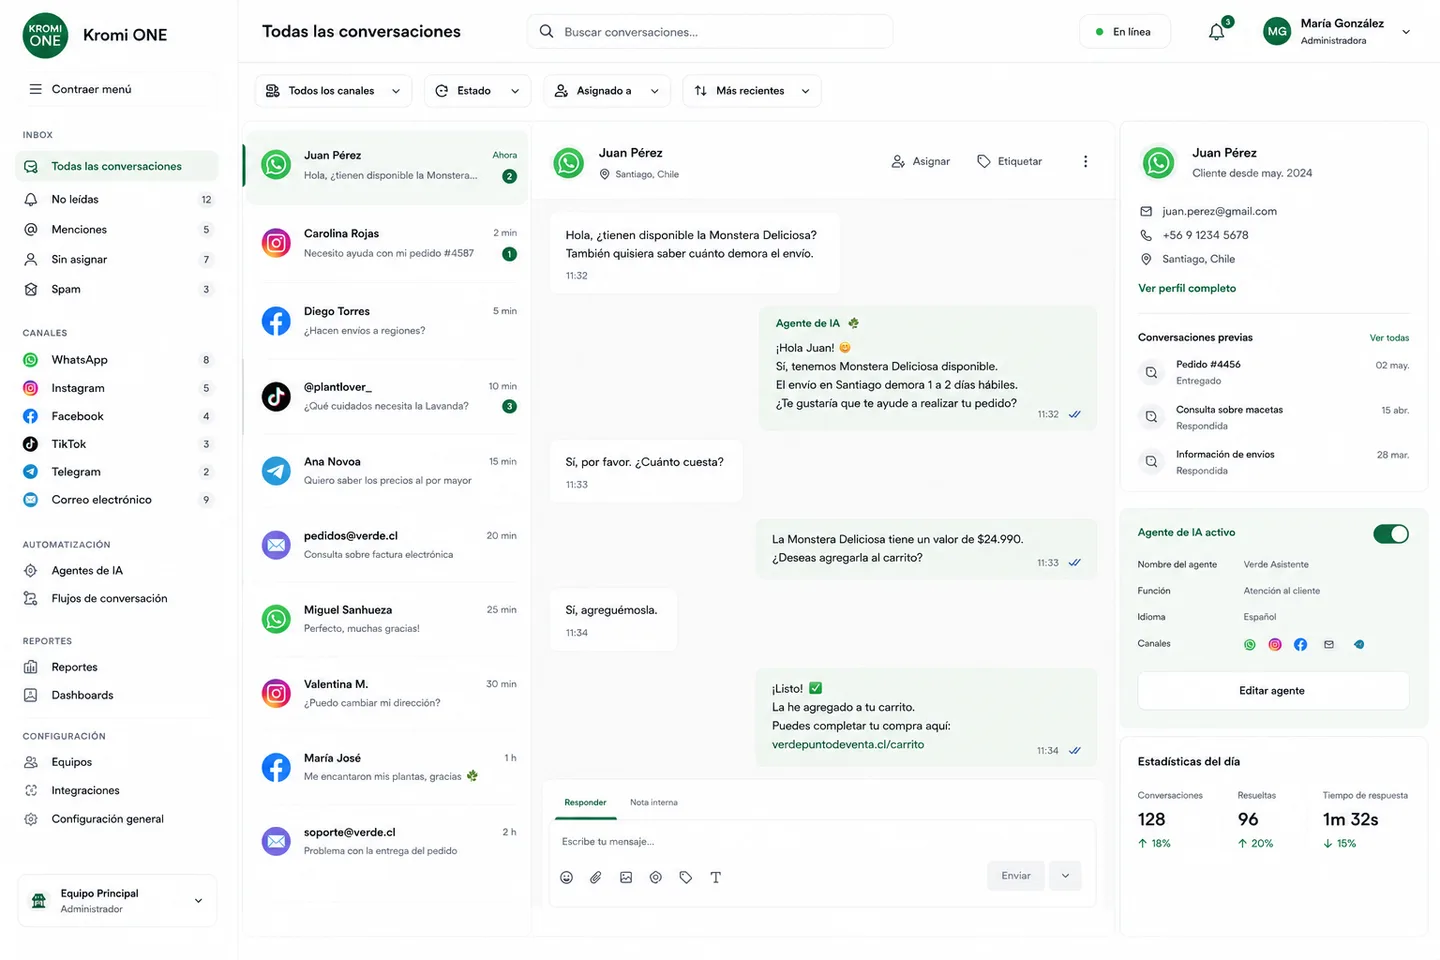Click the Pedido #4456 conversation icon
The height and width of the screenshot is (960, 1440).
pyautogui.click(x=1152, y=372)
